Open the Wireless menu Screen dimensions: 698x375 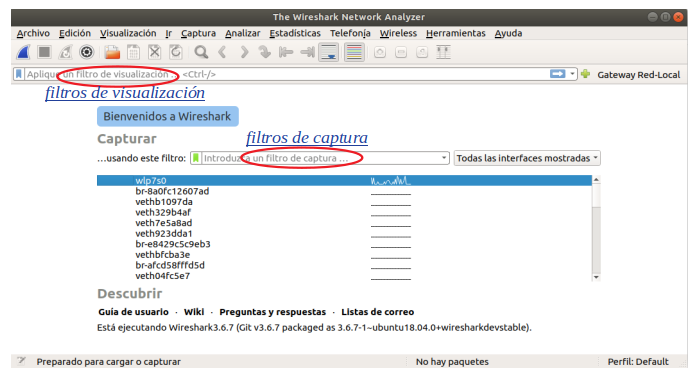[398, 33]
